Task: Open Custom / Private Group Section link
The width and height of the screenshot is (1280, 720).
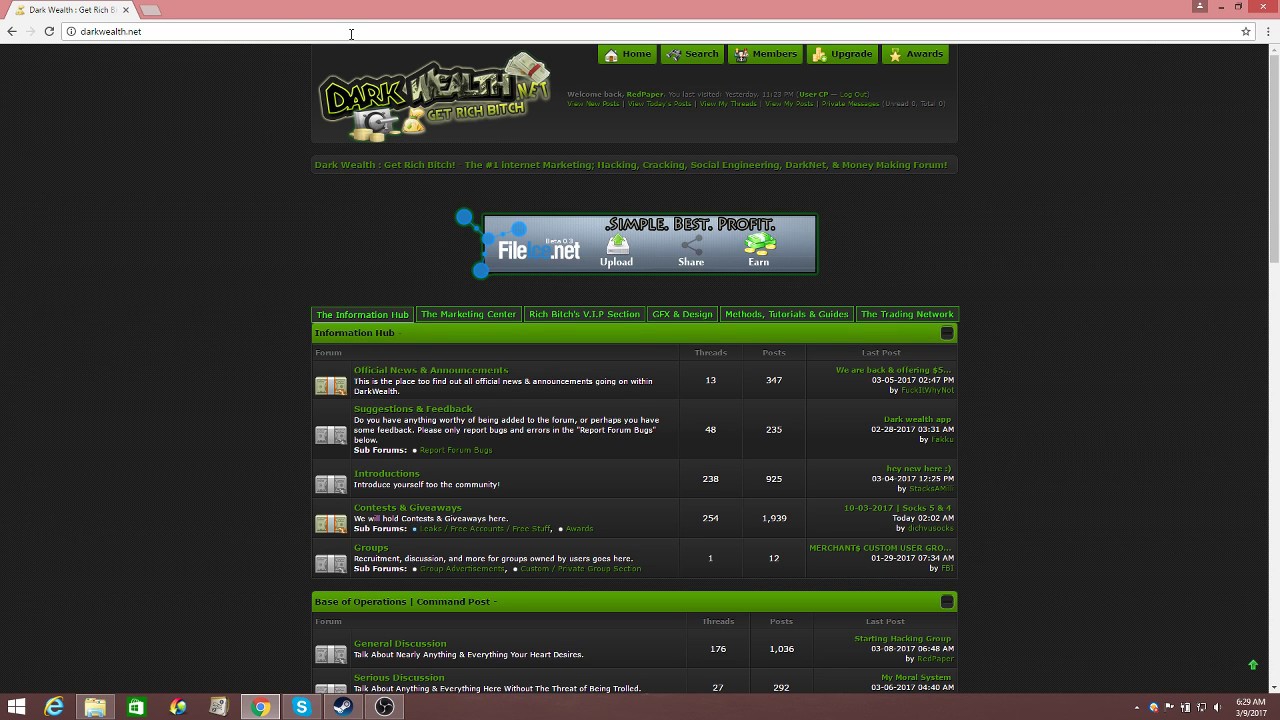Action: coord(581,569)
